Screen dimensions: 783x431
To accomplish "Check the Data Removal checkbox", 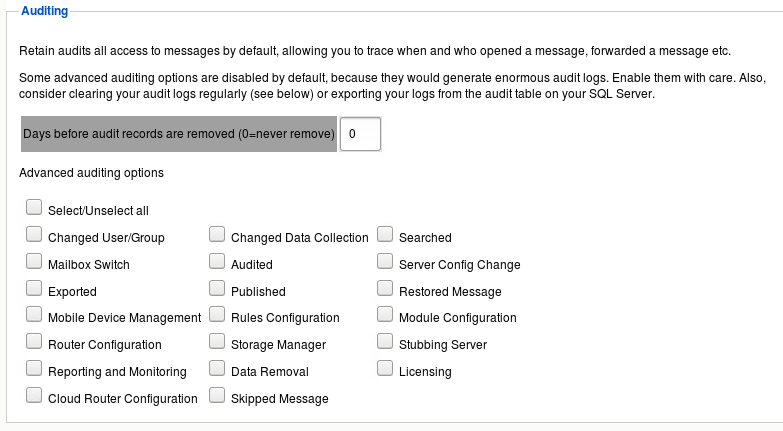I will click(x=217, y=369).
